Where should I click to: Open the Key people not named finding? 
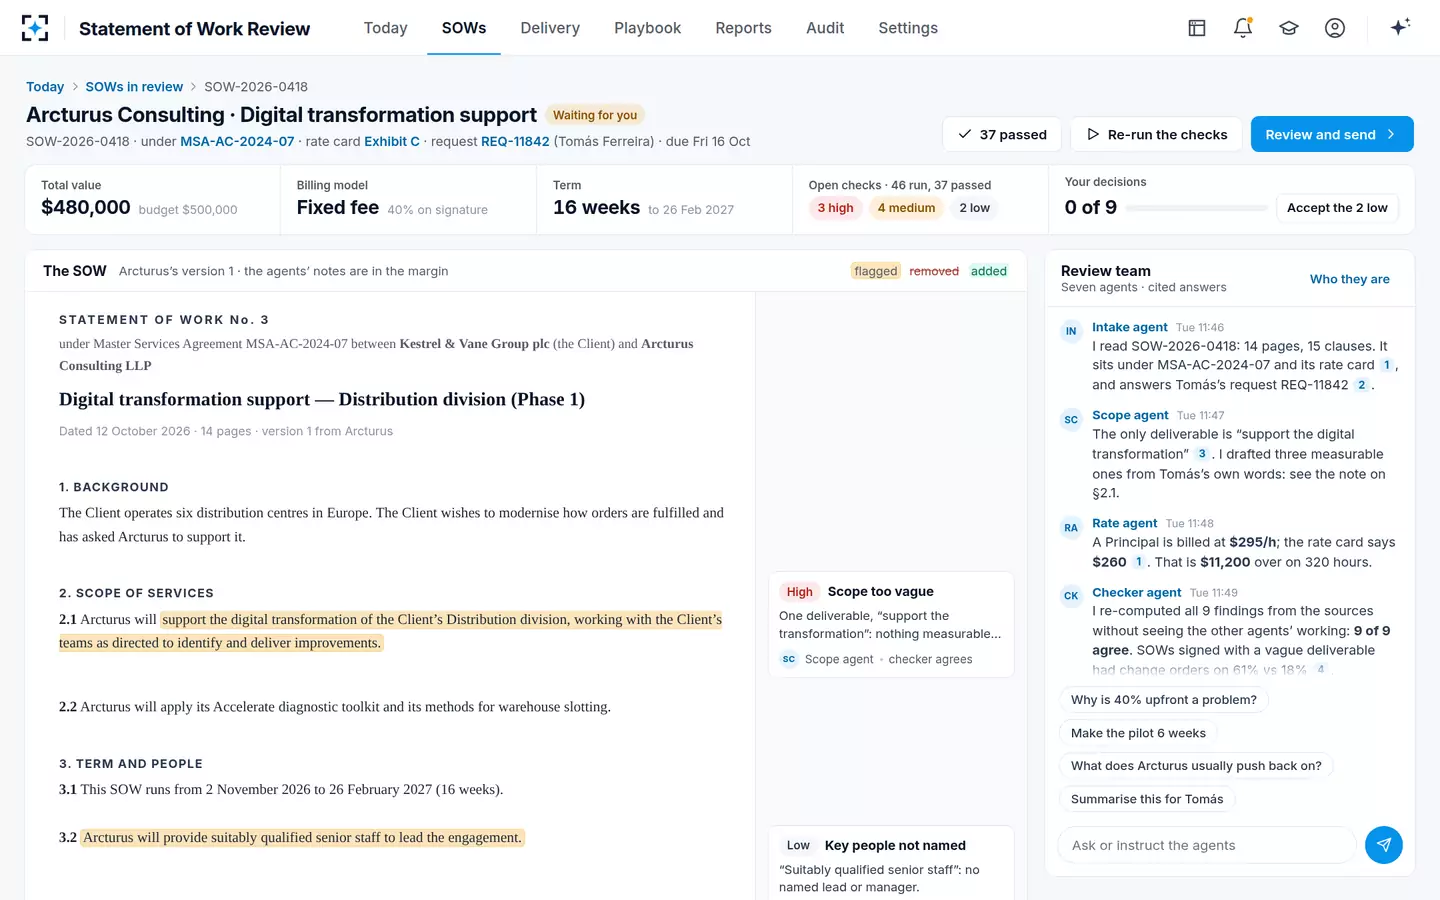891,863
